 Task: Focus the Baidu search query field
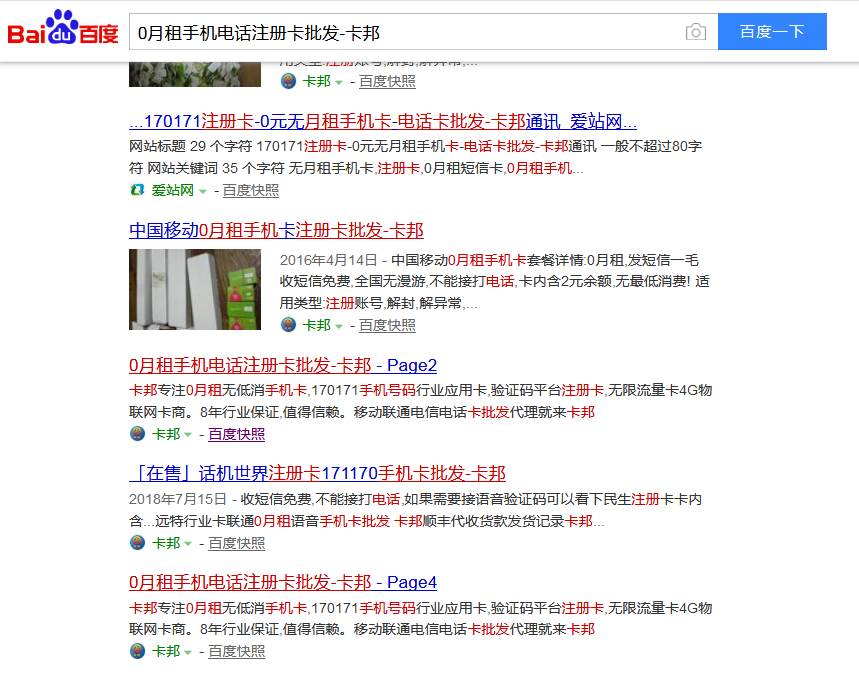400,32
